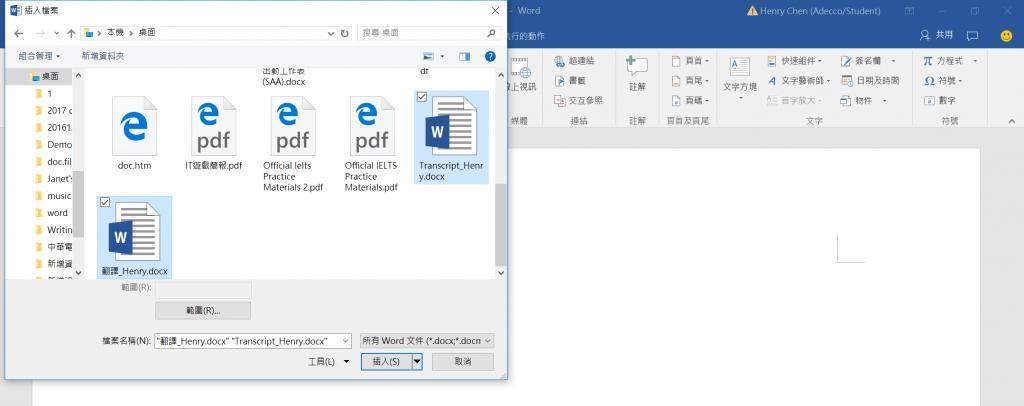This screenshot has width=1024, height=406.
Task: Expand the 頁碼 page number dropdown
Action: [x=706, y=101]
